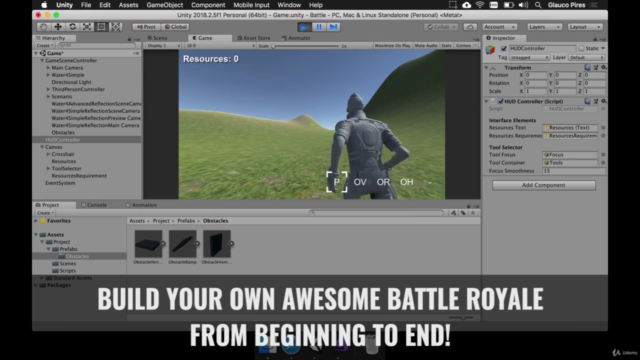640x360 pixels.
Task: Toggle Global handle rotation mode
Action: (176, 27)
